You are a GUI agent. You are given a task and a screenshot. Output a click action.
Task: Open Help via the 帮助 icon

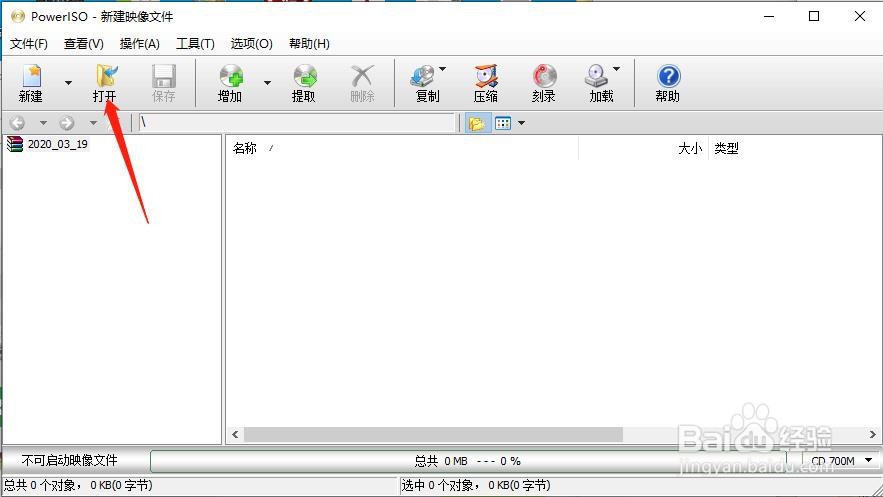[668, 83]
